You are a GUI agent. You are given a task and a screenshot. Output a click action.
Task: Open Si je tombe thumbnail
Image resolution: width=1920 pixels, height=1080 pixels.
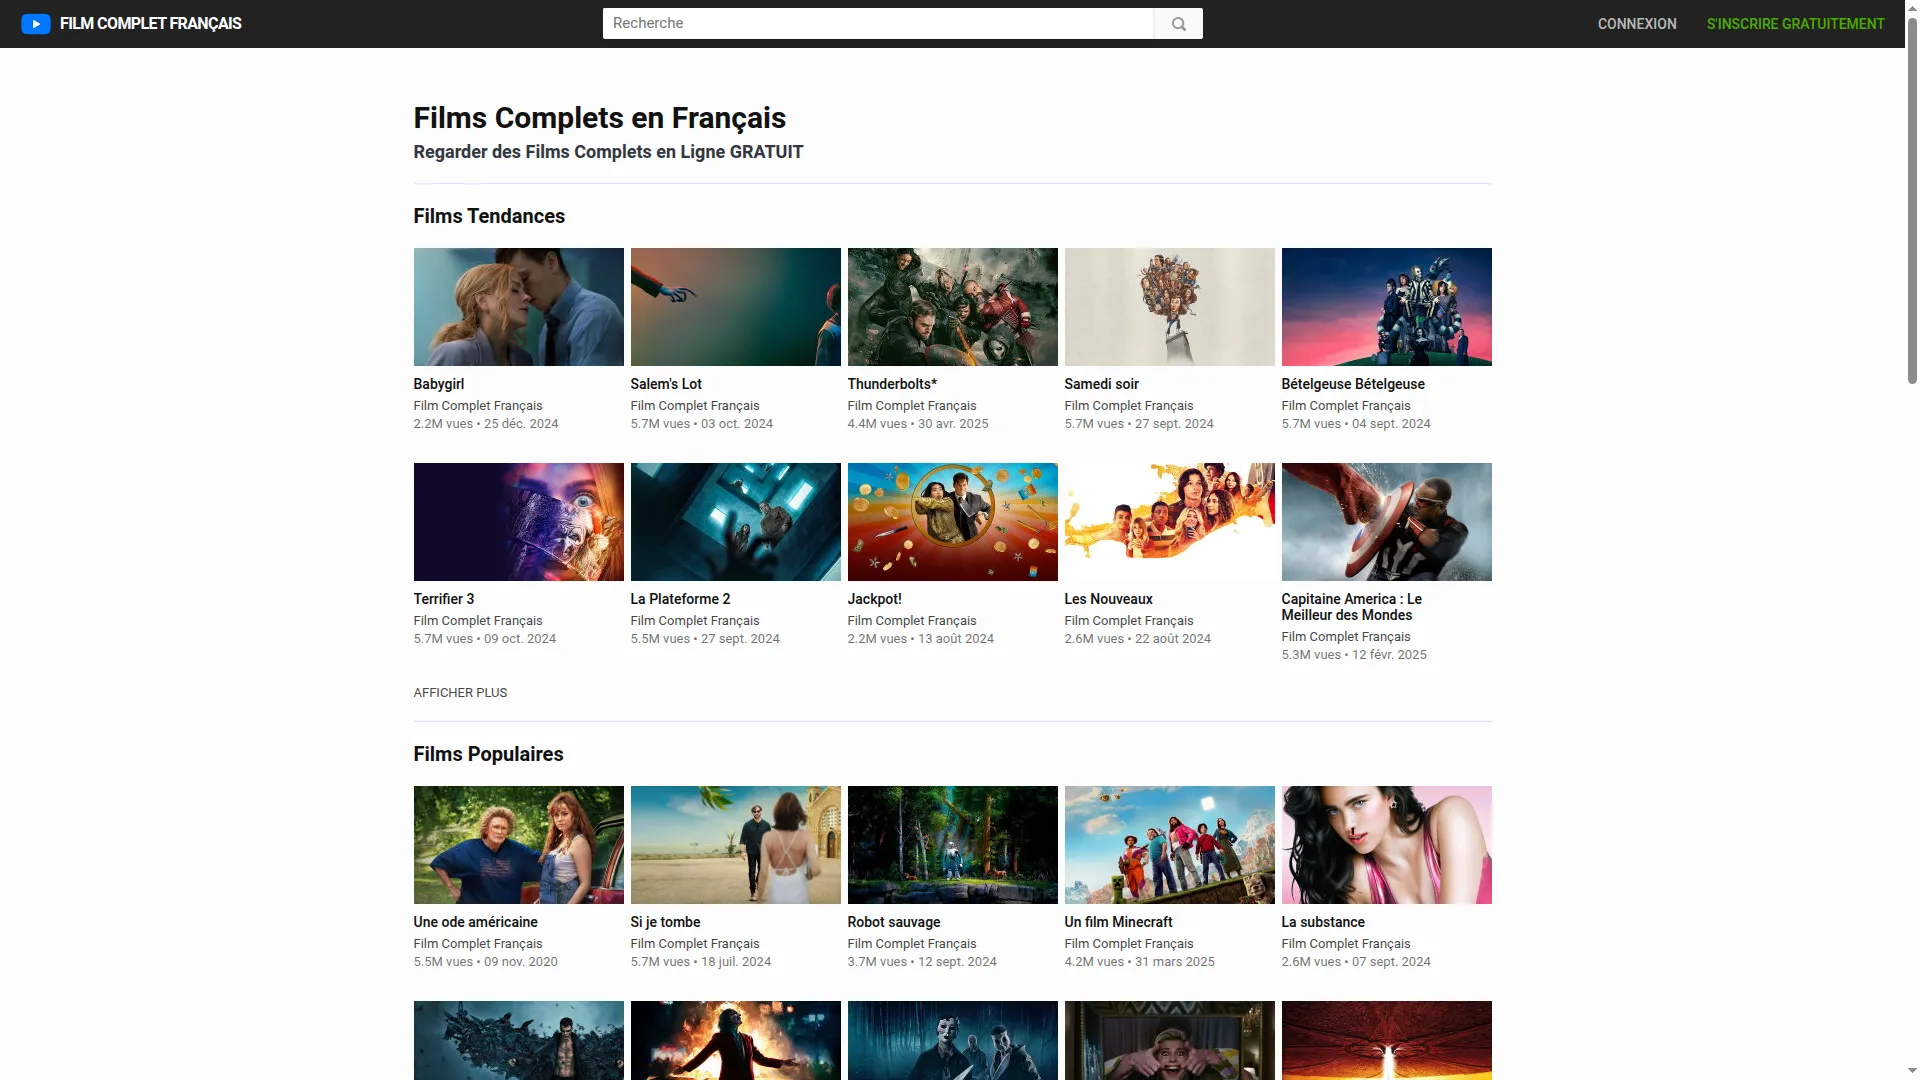(x=735, y=845)
